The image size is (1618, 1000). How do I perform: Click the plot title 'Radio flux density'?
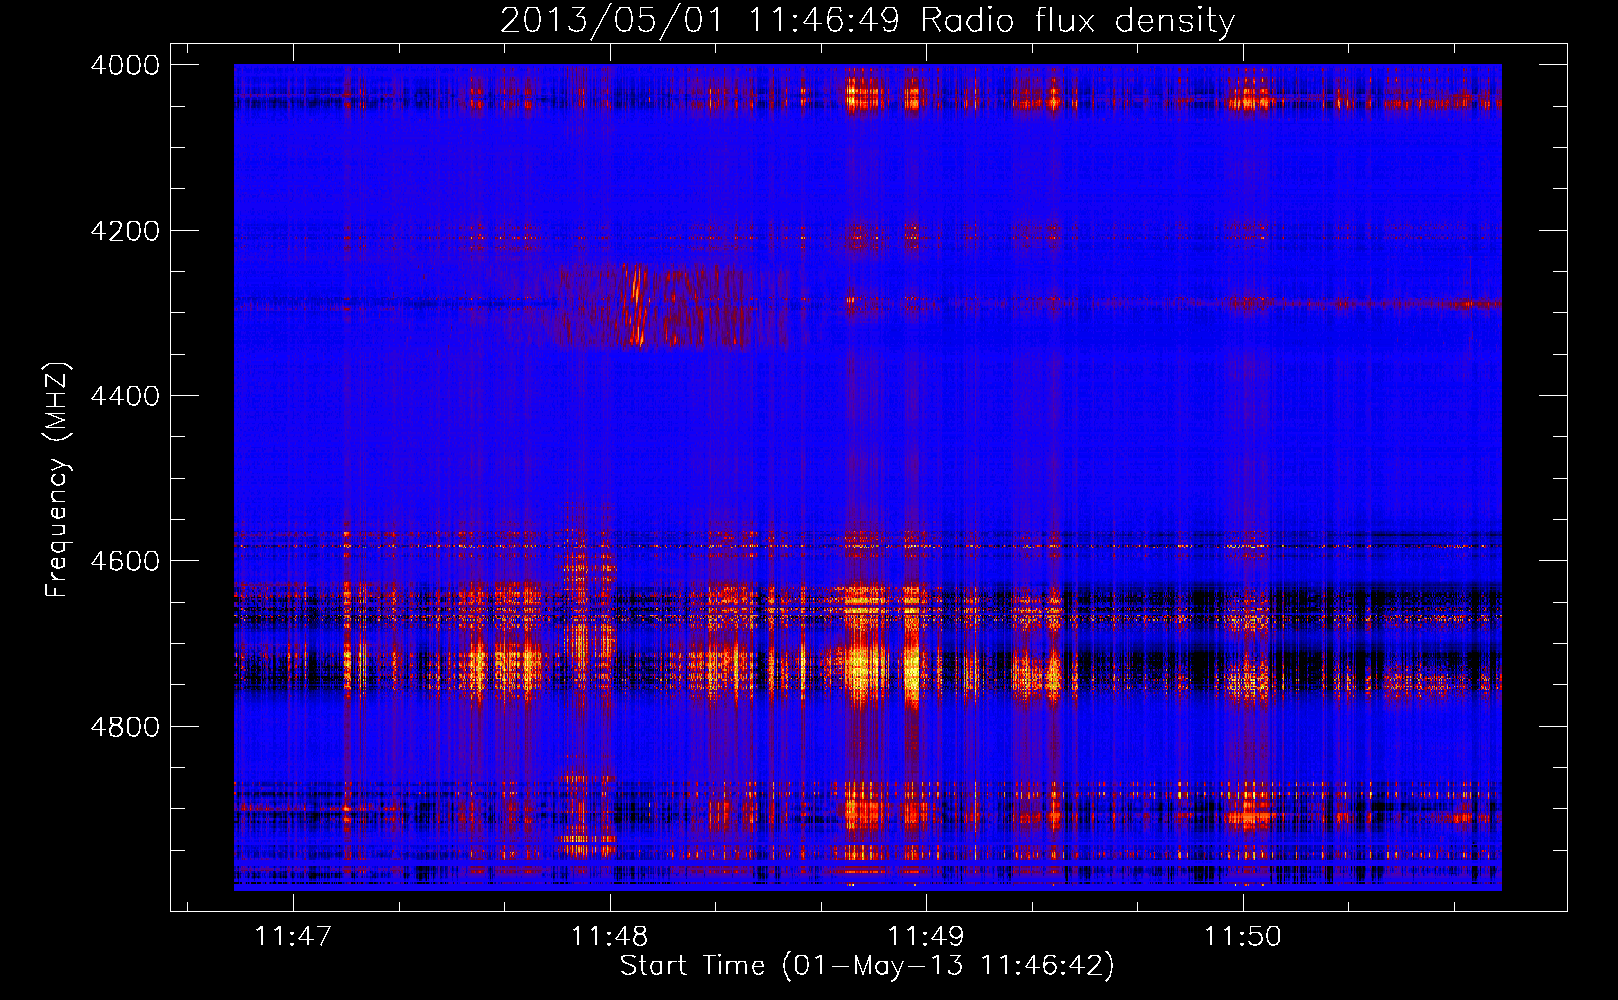coord(1077,20)
